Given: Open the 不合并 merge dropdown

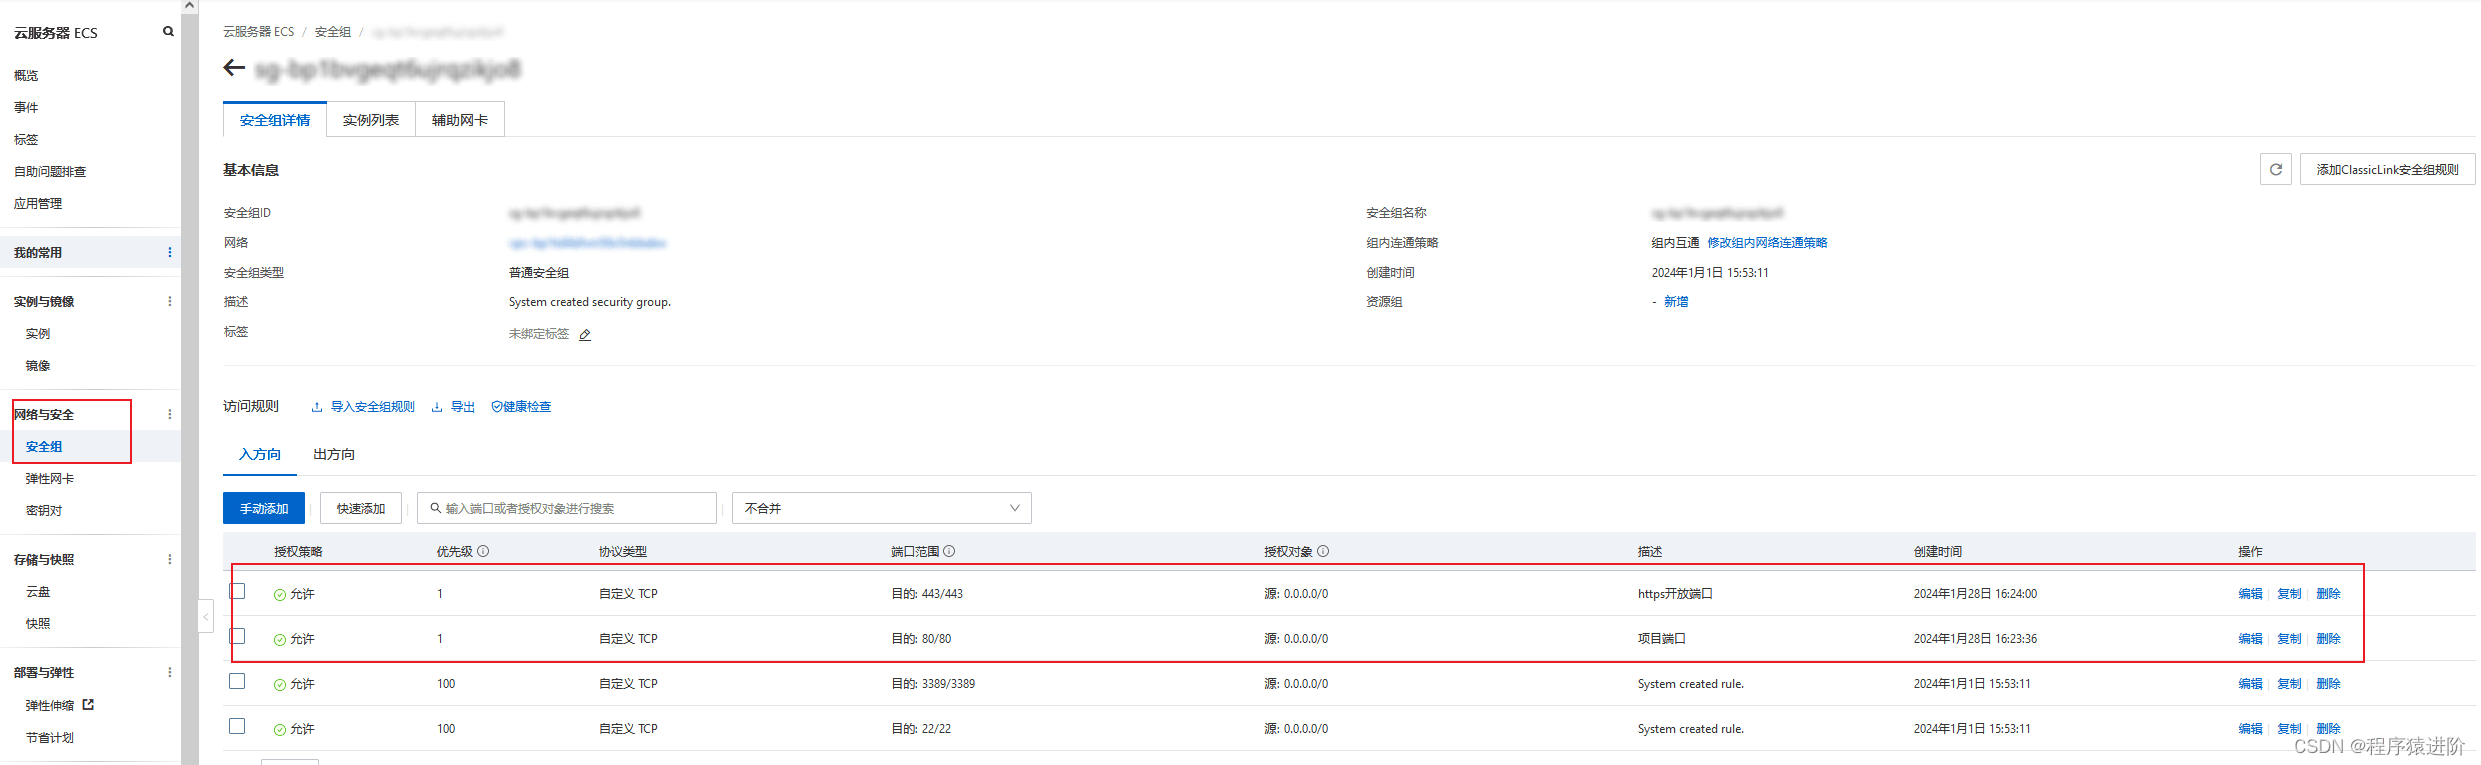Looking at the screenshot, I should click(881, 508).
